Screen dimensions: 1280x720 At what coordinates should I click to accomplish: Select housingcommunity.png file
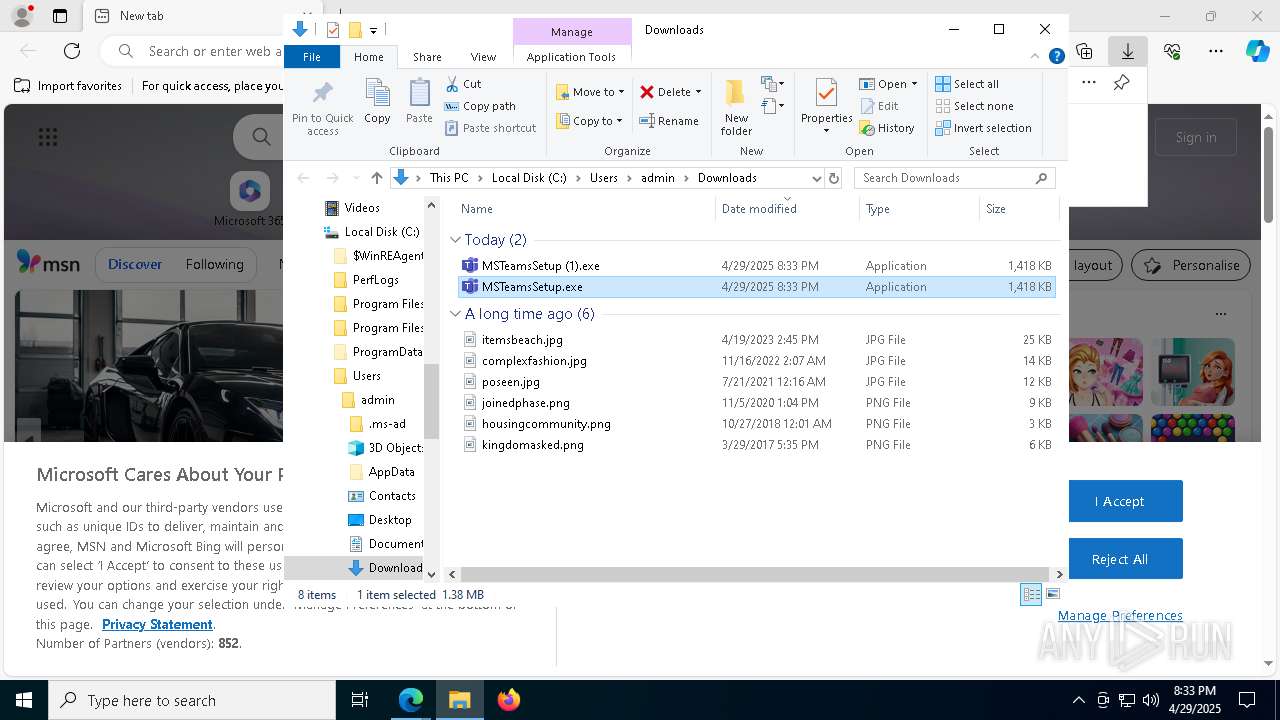pyautogui.click(x=545, y=424)
